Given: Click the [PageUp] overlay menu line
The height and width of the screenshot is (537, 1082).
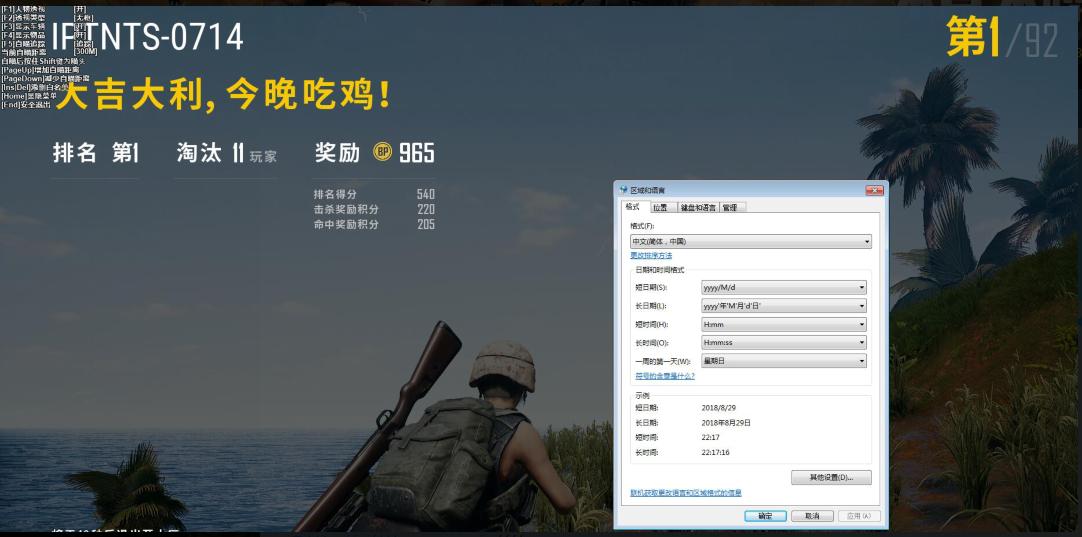Looking at the screenshot, I should click(x=40, y=70).
